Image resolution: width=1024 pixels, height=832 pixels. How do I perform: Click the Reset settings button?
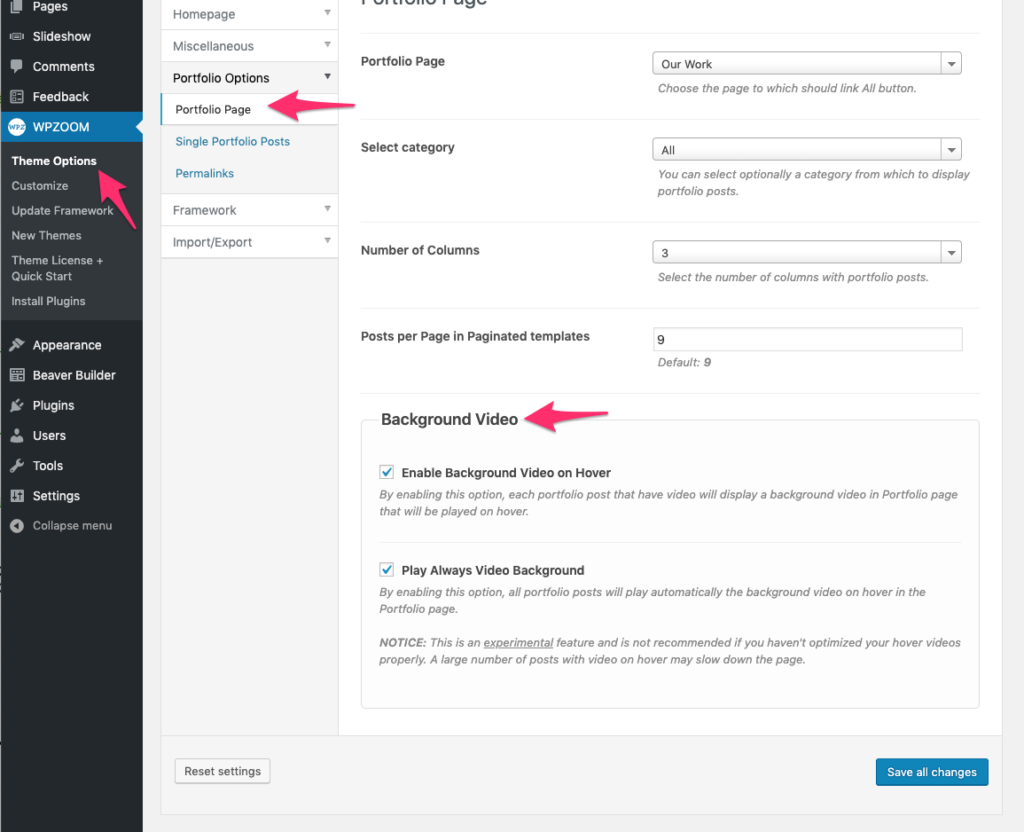222,771
